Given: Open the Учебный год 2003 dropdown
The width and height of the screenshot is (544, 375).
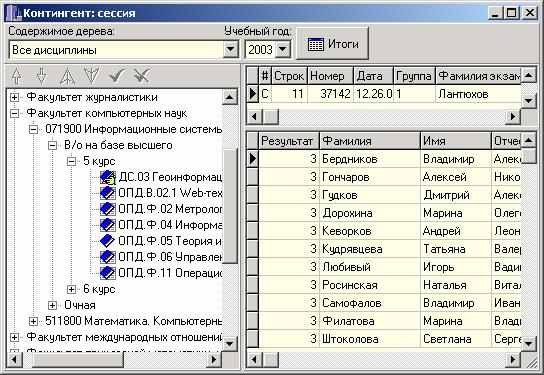Looking at the screenshot, I should pyautogui.click(x=283, y=50).
